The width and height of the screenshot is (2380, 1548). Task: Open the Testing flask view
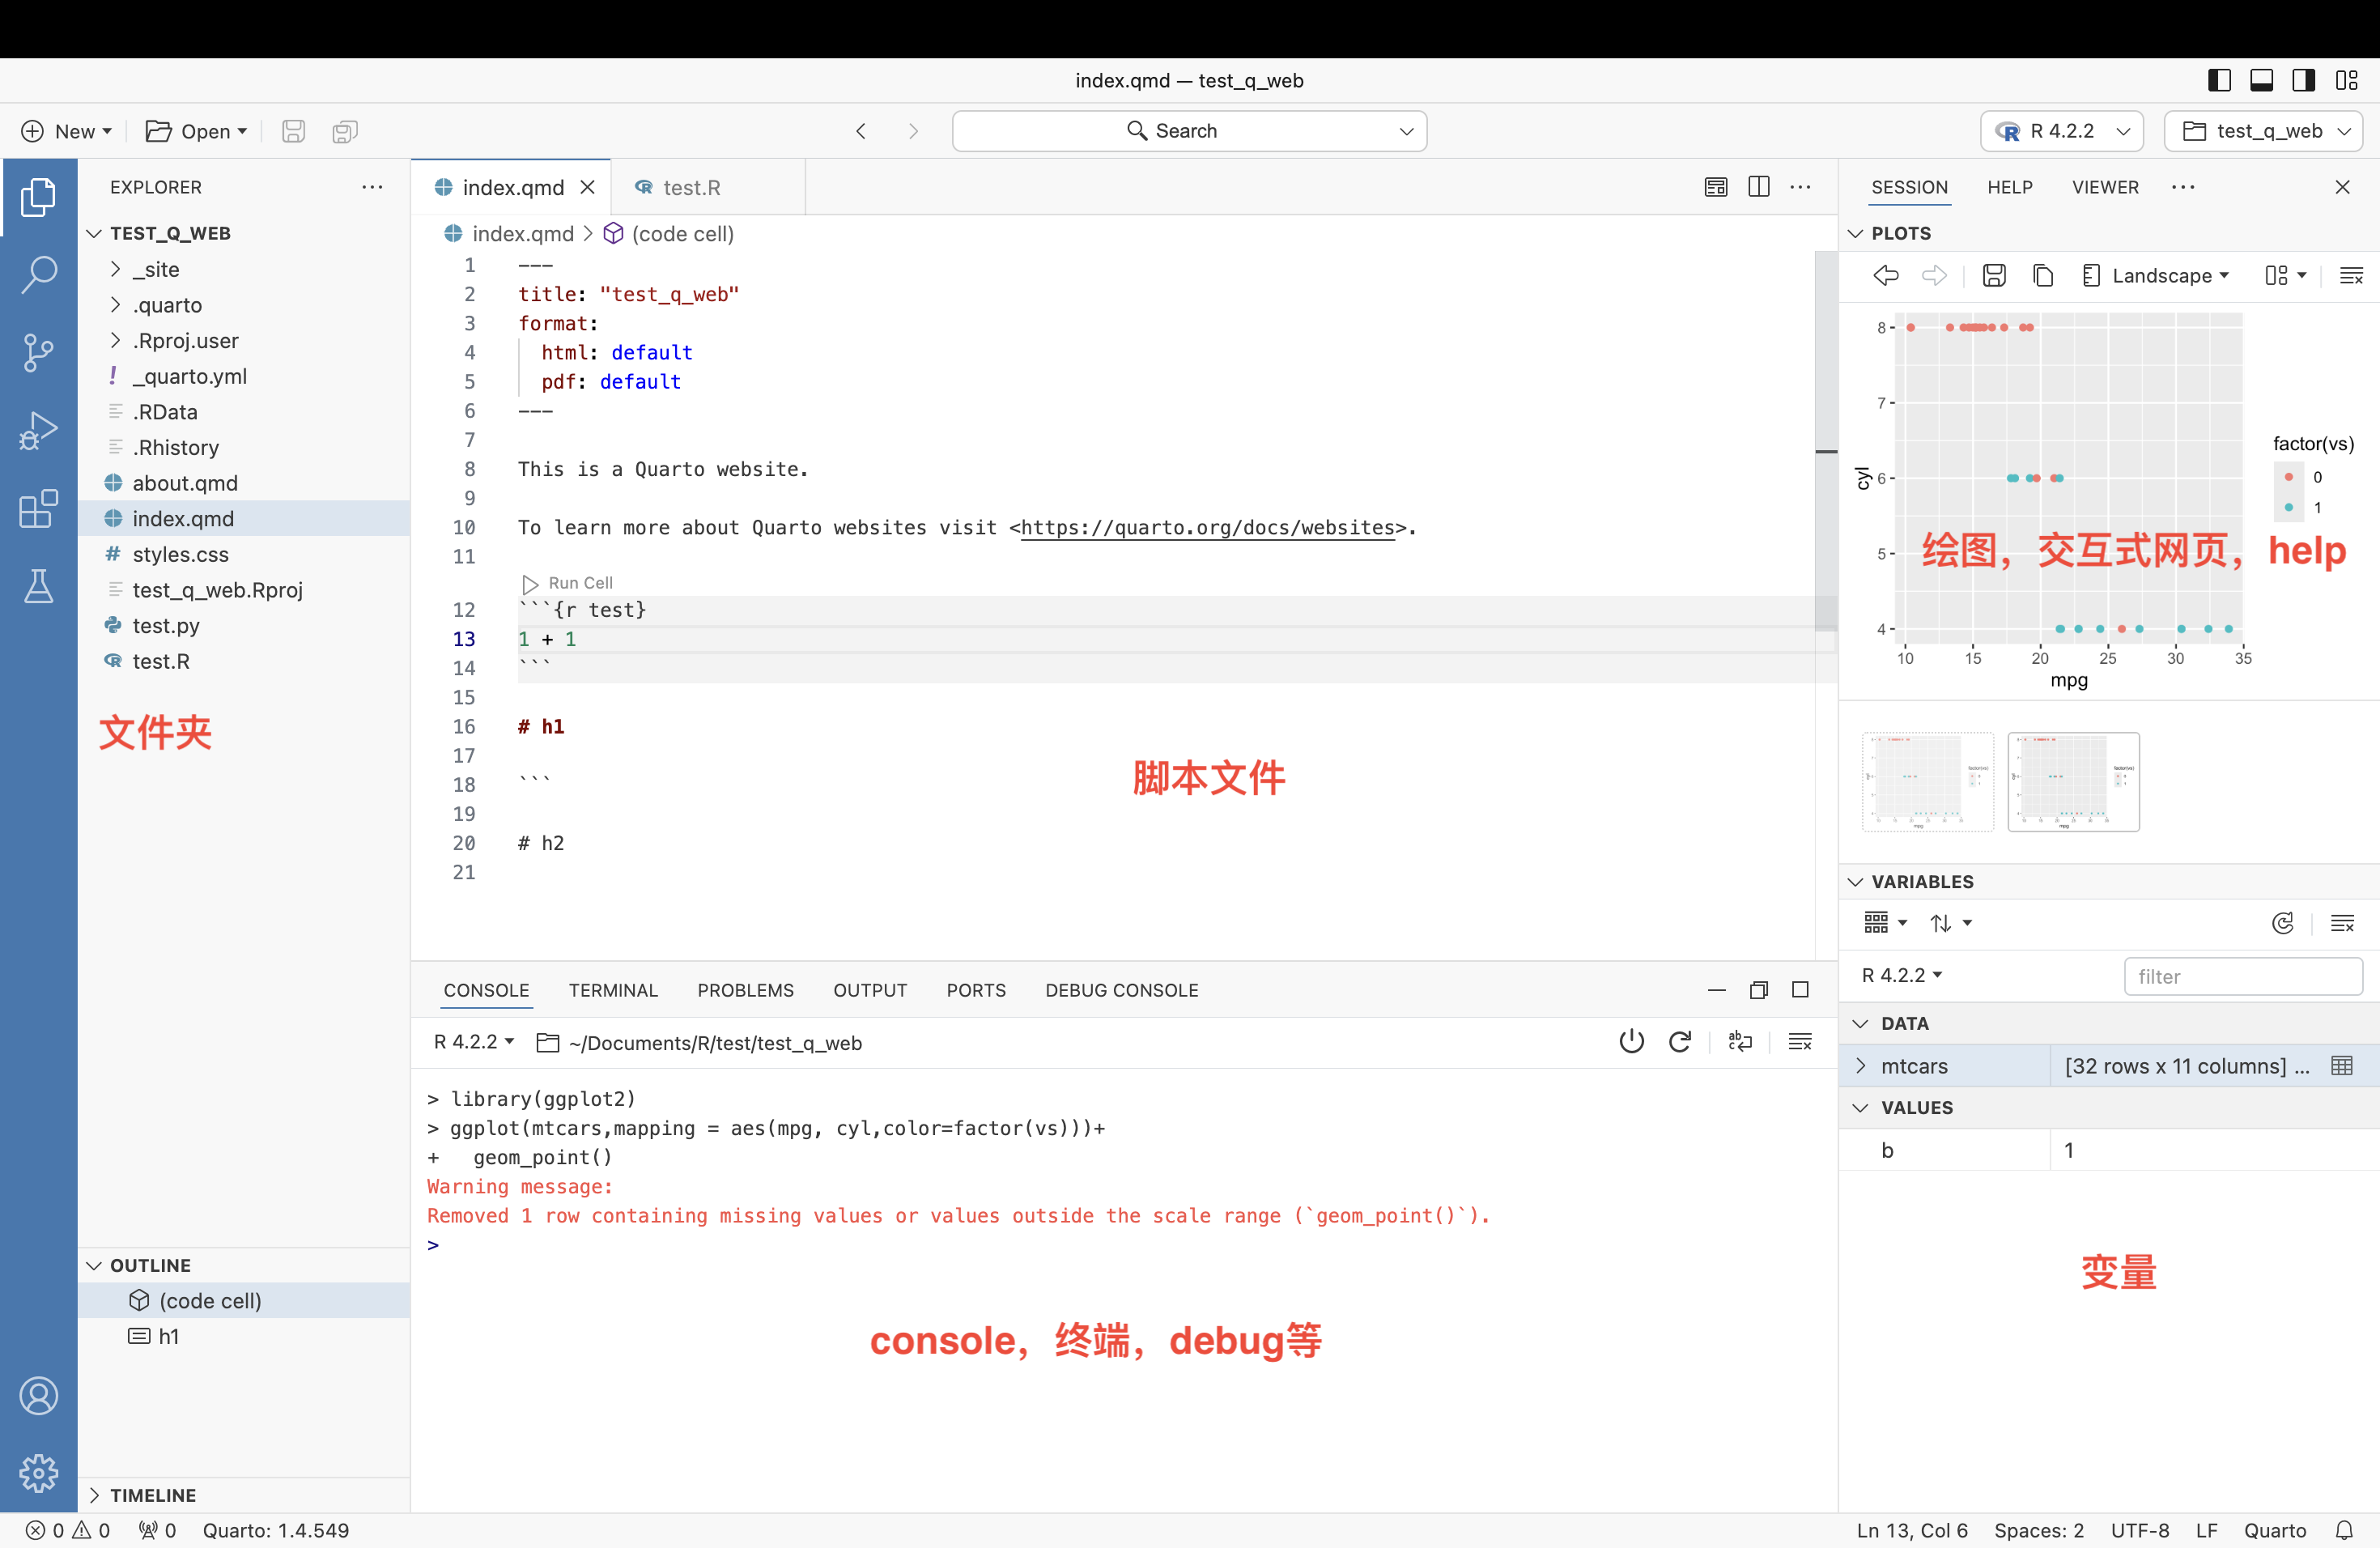click(x=38, y=586)
